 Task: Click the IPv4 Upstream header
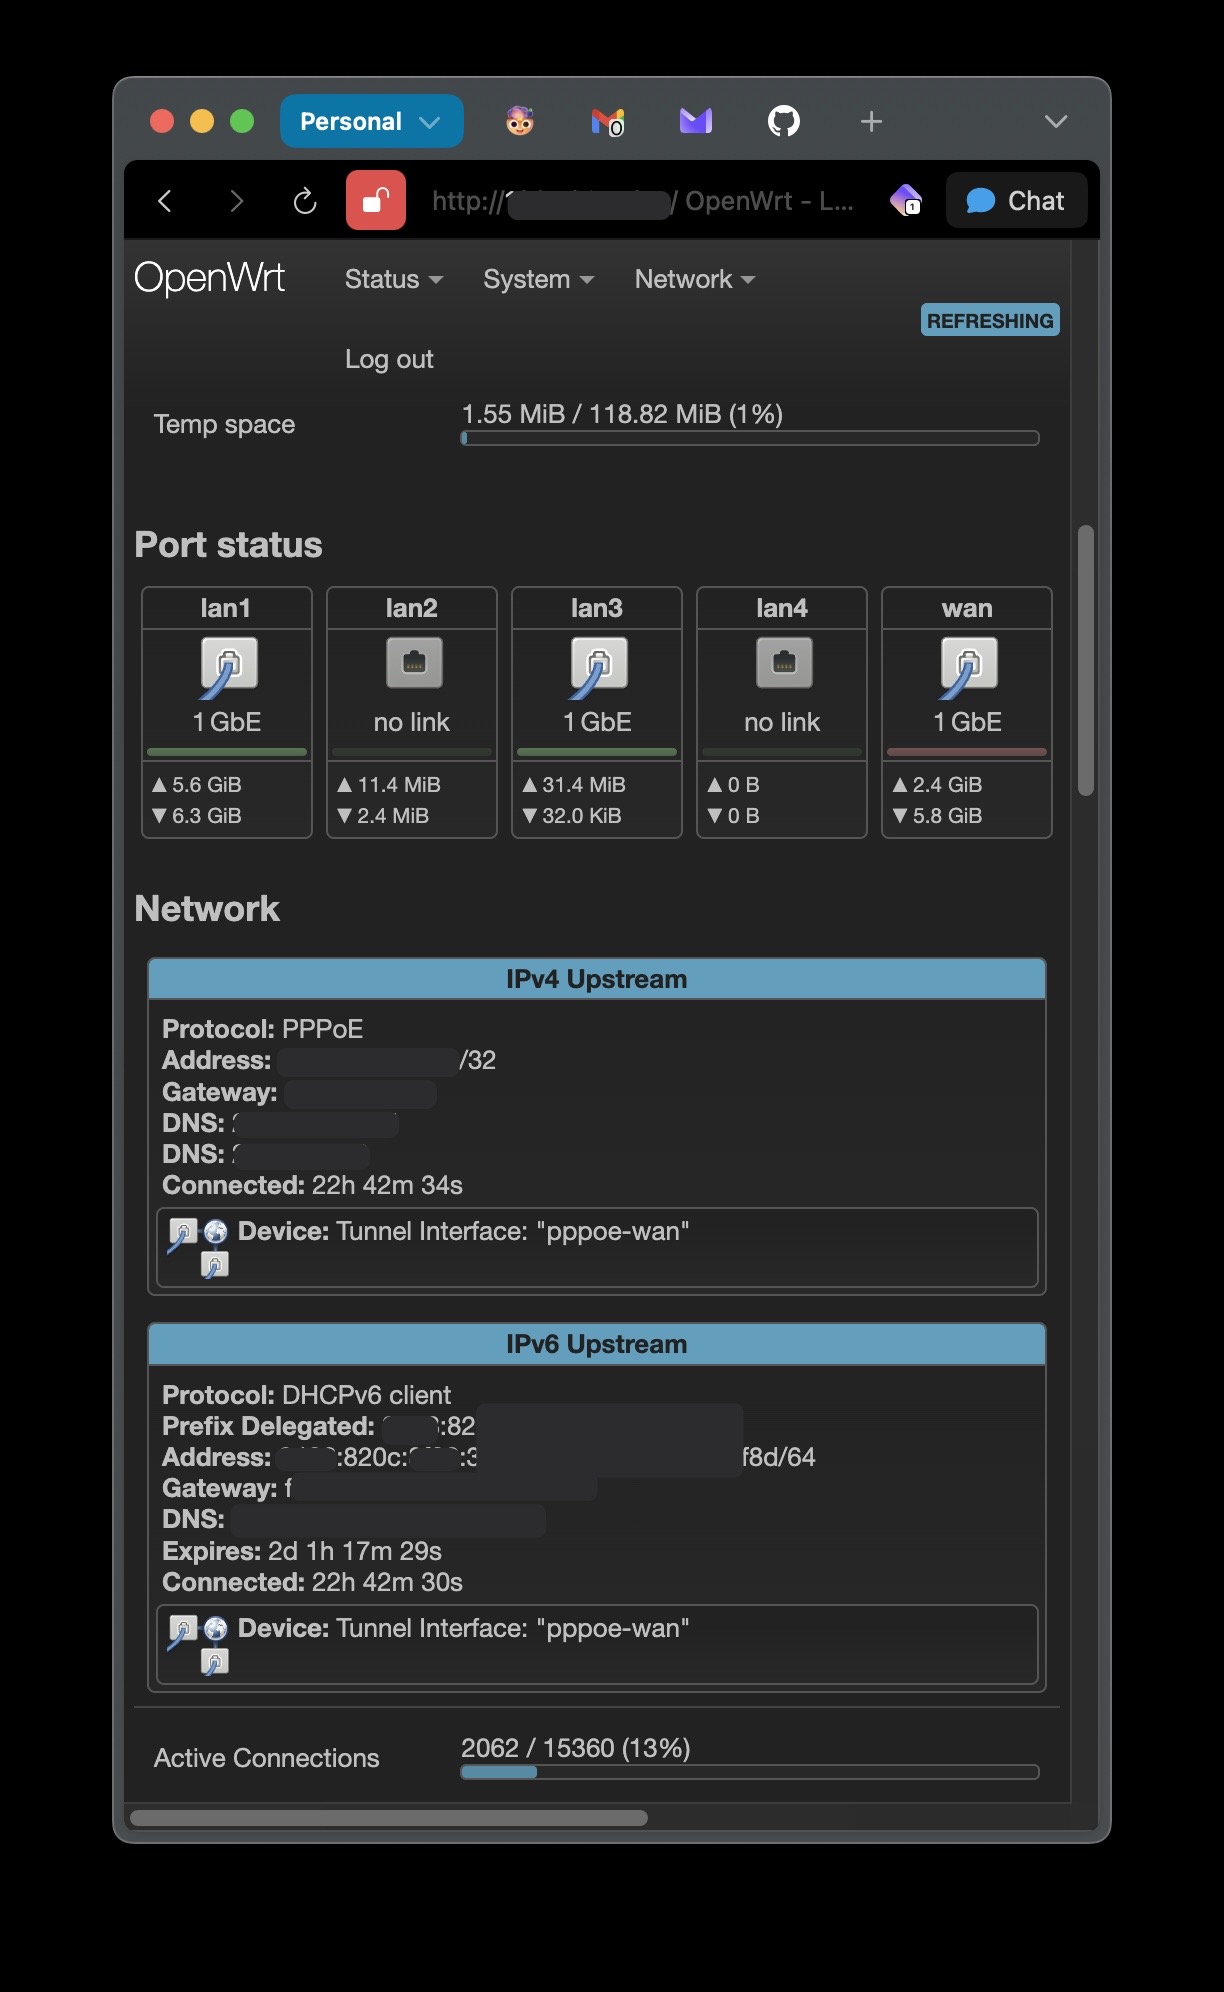click(597, 979)
